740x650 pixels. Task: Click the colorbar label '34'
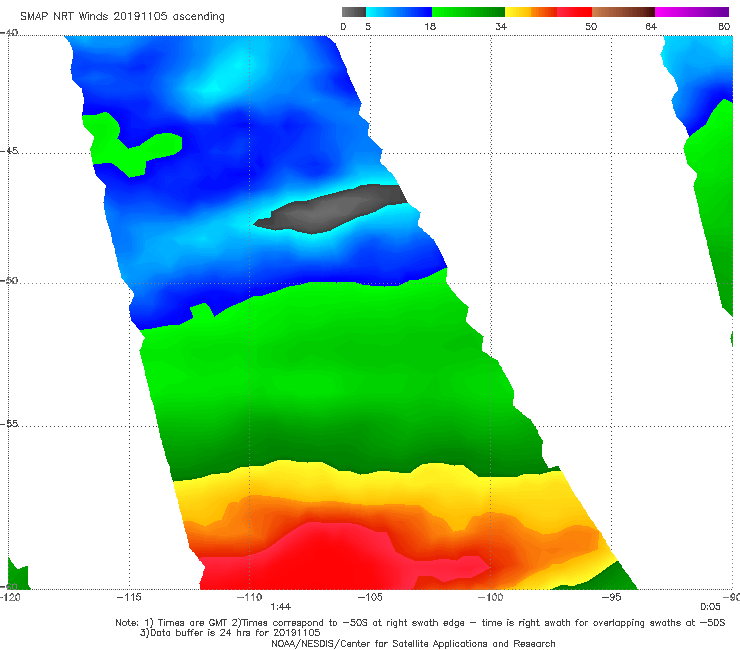click(501, 26)
